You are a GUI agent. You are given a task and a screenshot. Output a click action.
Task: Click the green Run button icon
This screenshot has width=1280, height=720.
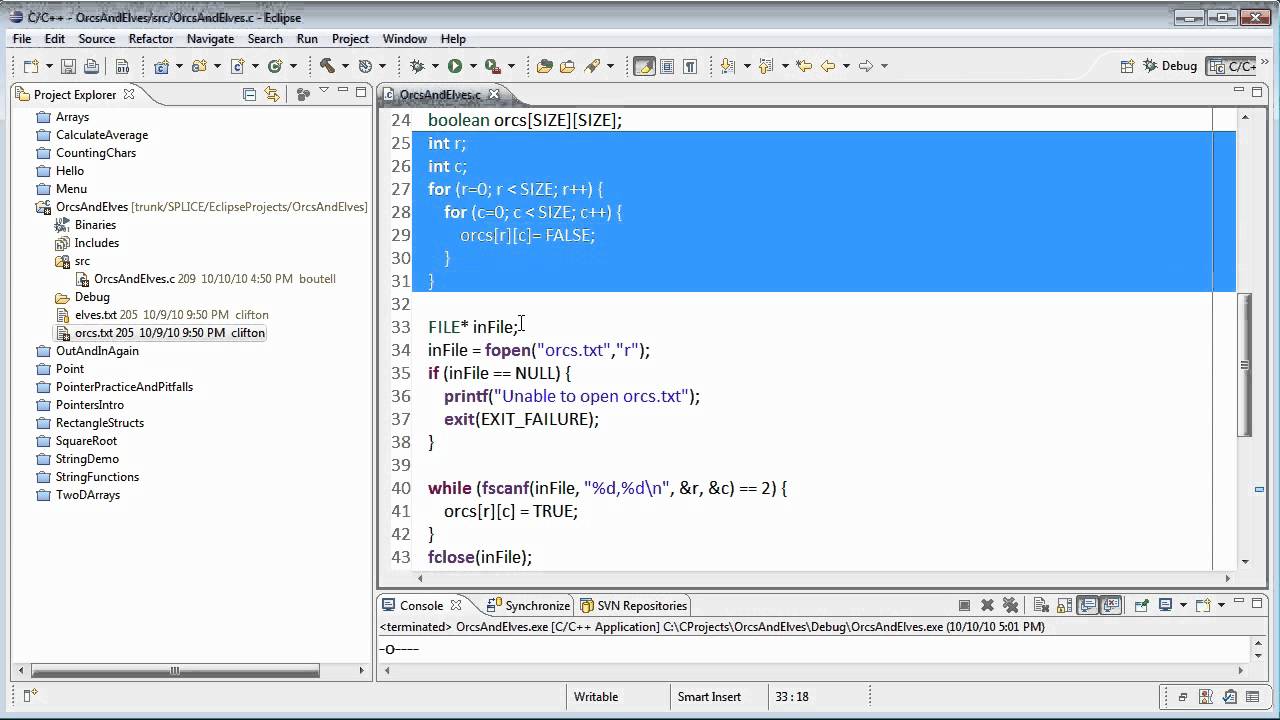click(455, 66)
